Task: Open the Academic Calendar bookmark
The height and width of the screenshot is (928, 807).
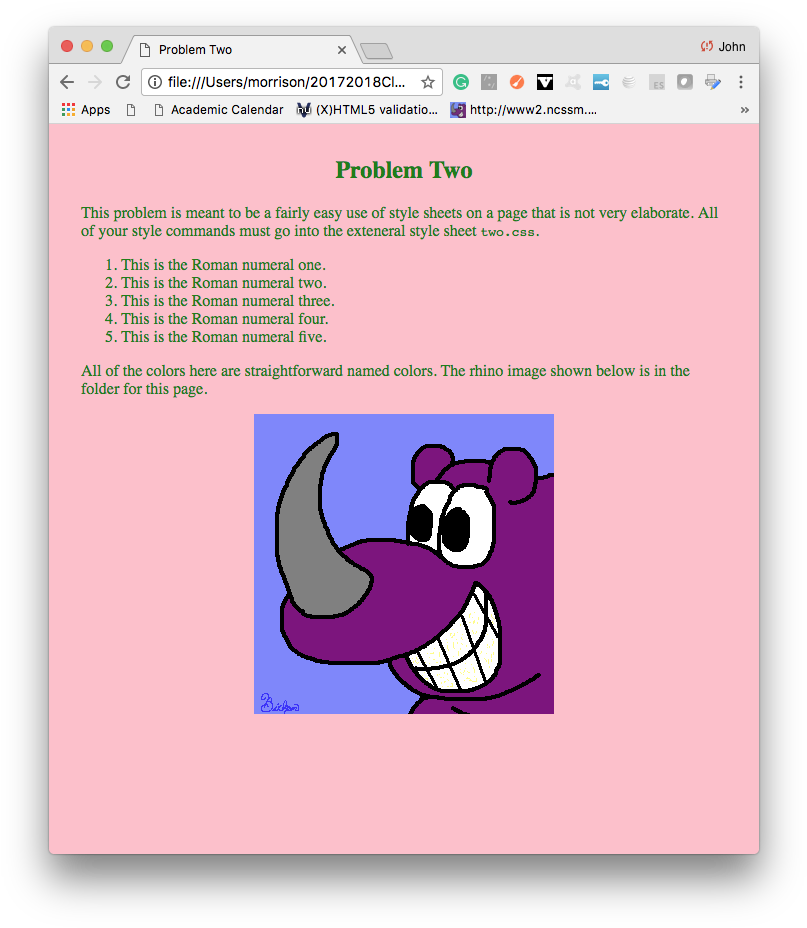Action: [218, 109]
